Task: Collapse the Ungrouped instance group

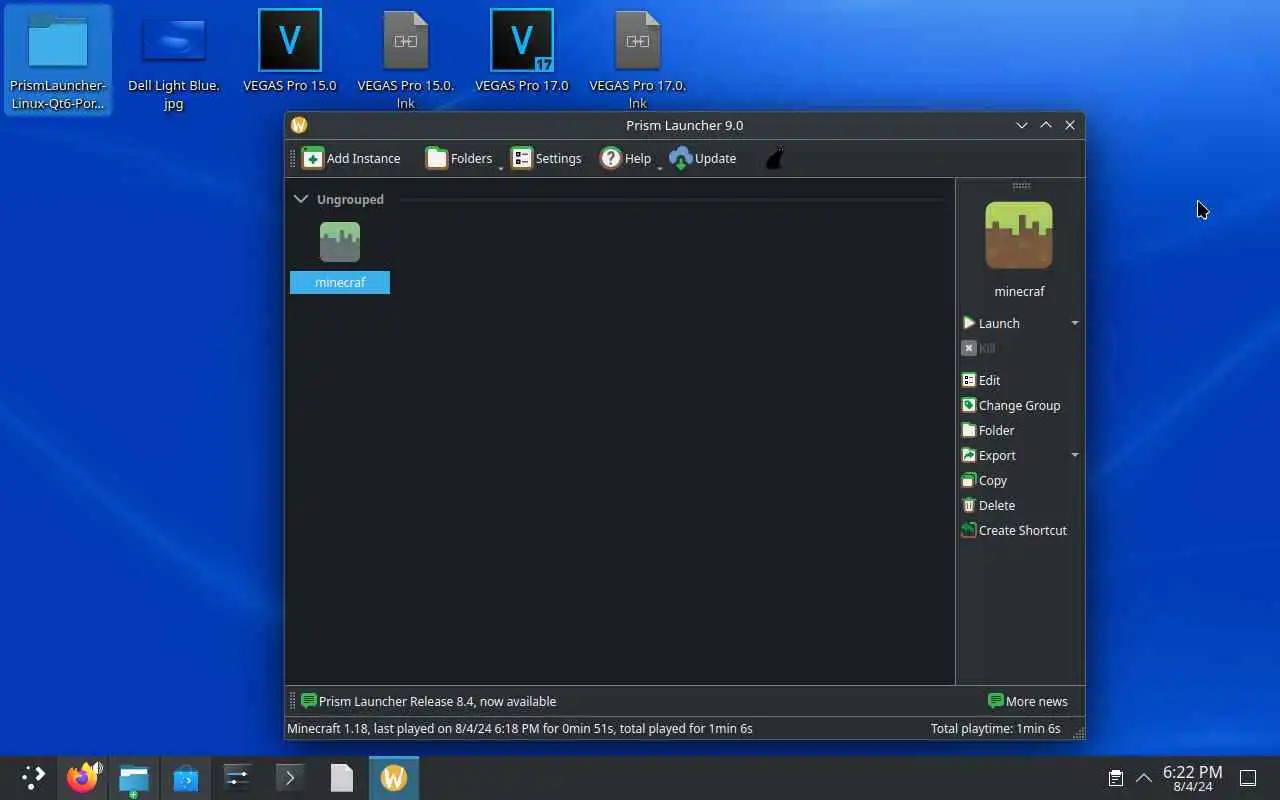Action: [x=301, y=199]
